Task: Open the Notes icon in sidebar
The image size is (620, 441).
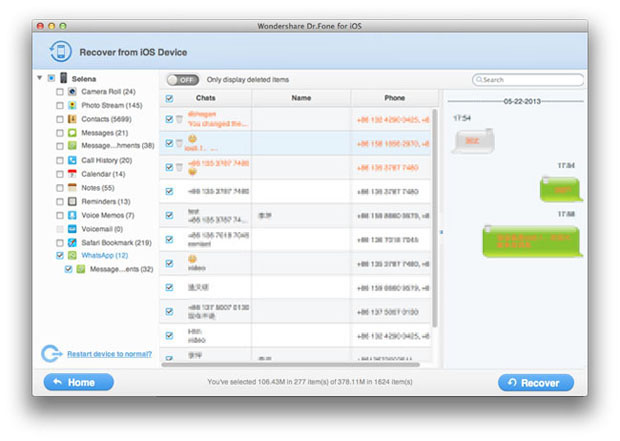Action: click(72, 187)
